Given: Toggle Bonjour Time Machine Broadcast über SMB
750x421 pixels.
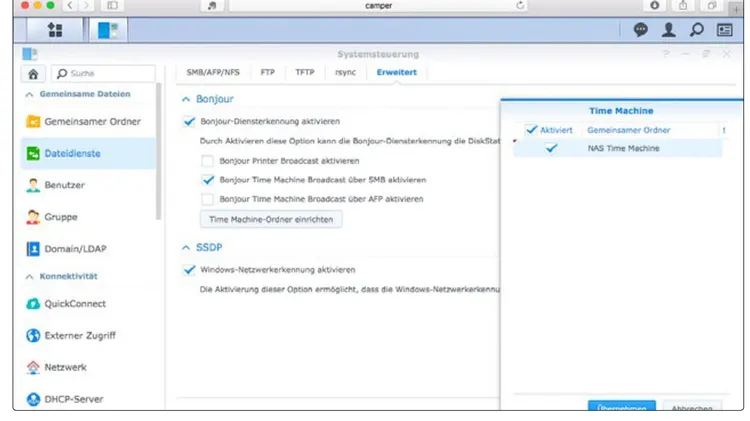Looking at the screenshot, I should pos(208,180).
